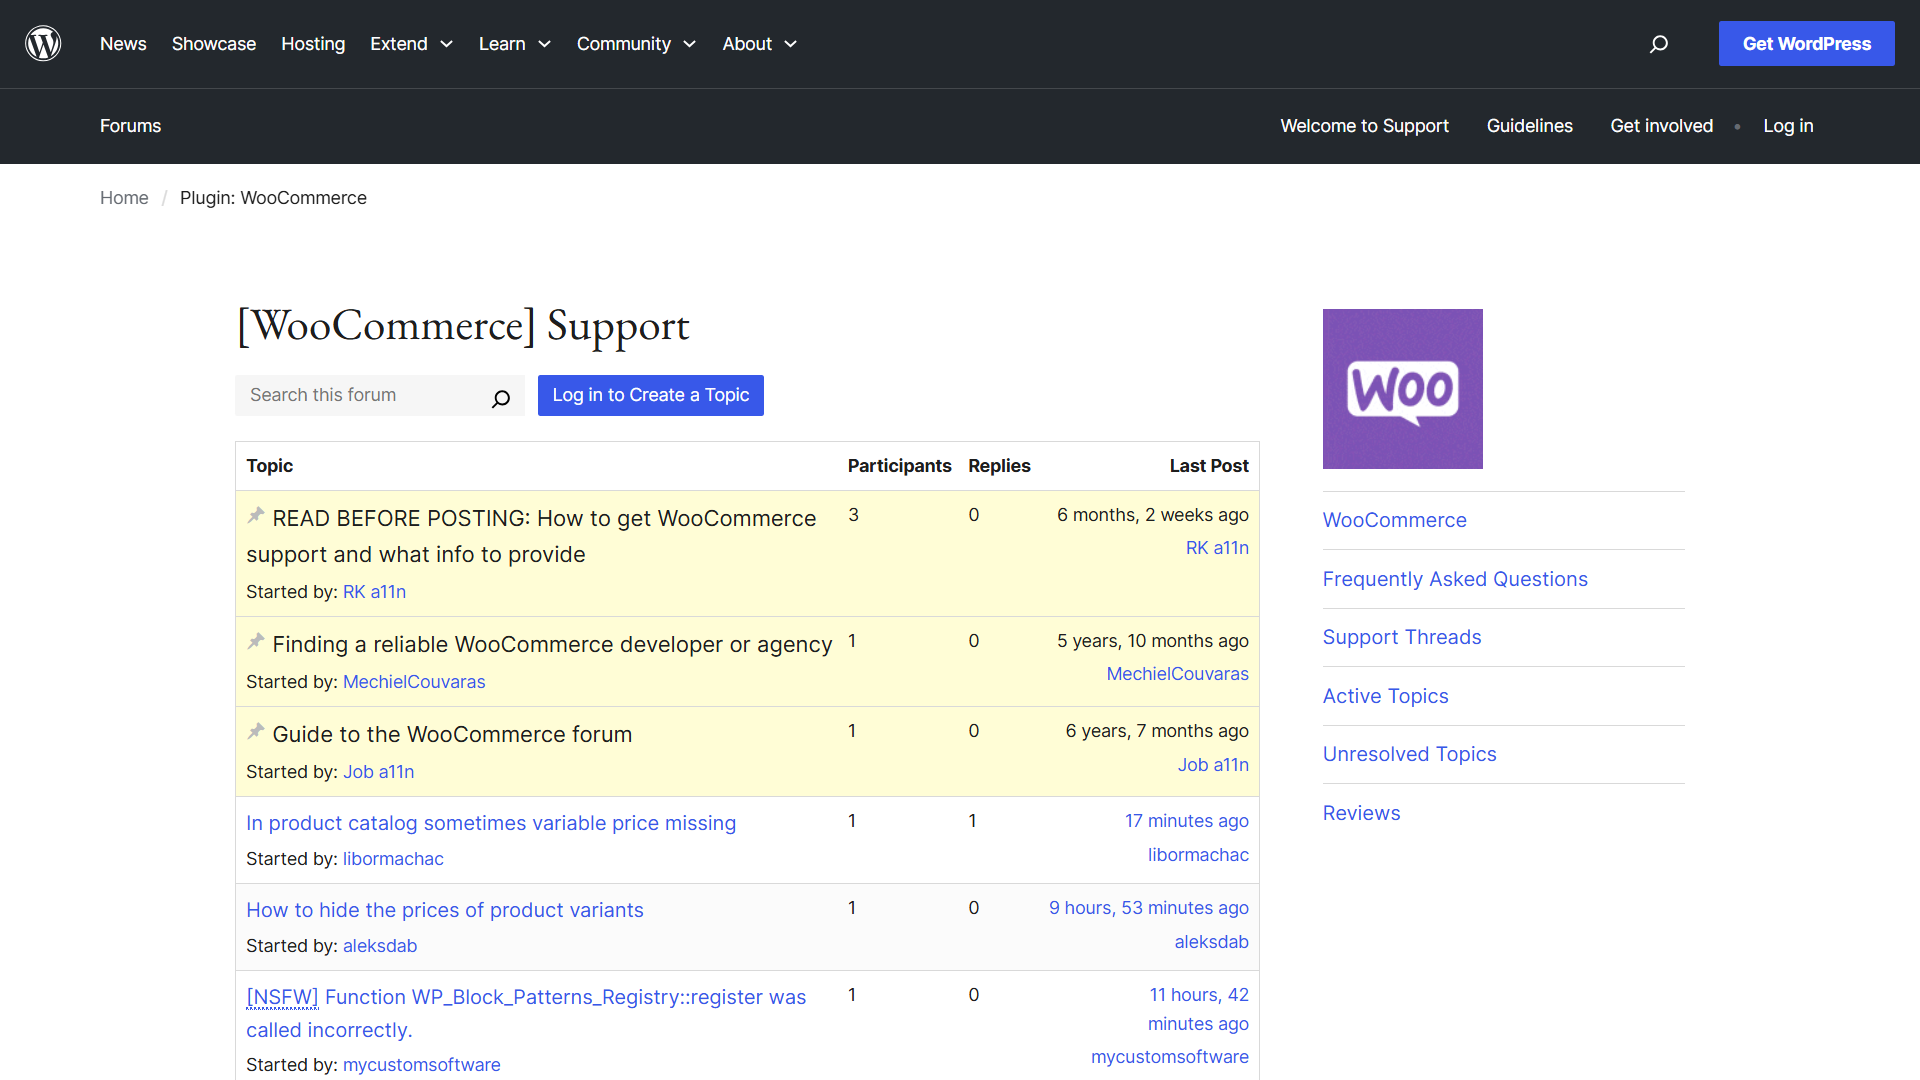The width and height of the screenshot is (1920, 1080).
Task: Open the Frequently Asked Questions link
Action: tap(1455, 579)
